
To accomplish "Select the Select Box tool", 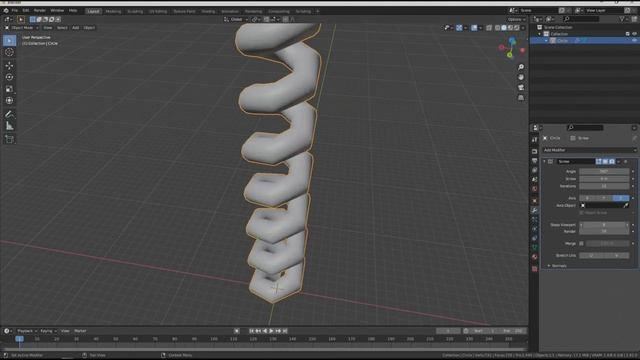I will coord(9,40).
